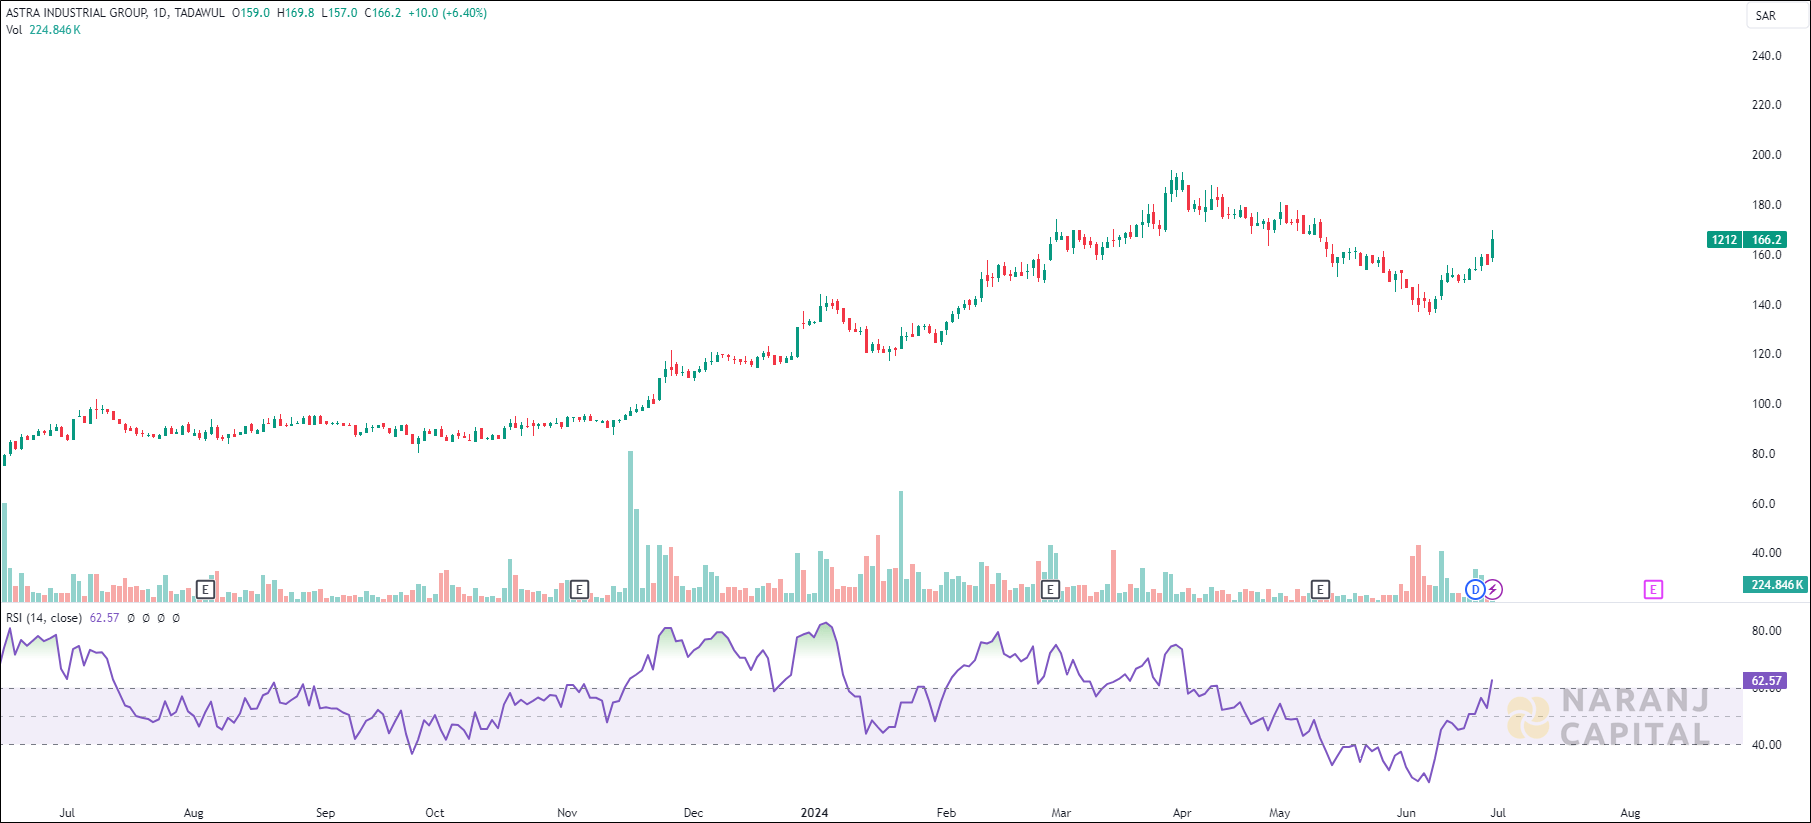Click the Oct label on time axis

point(434,813)
